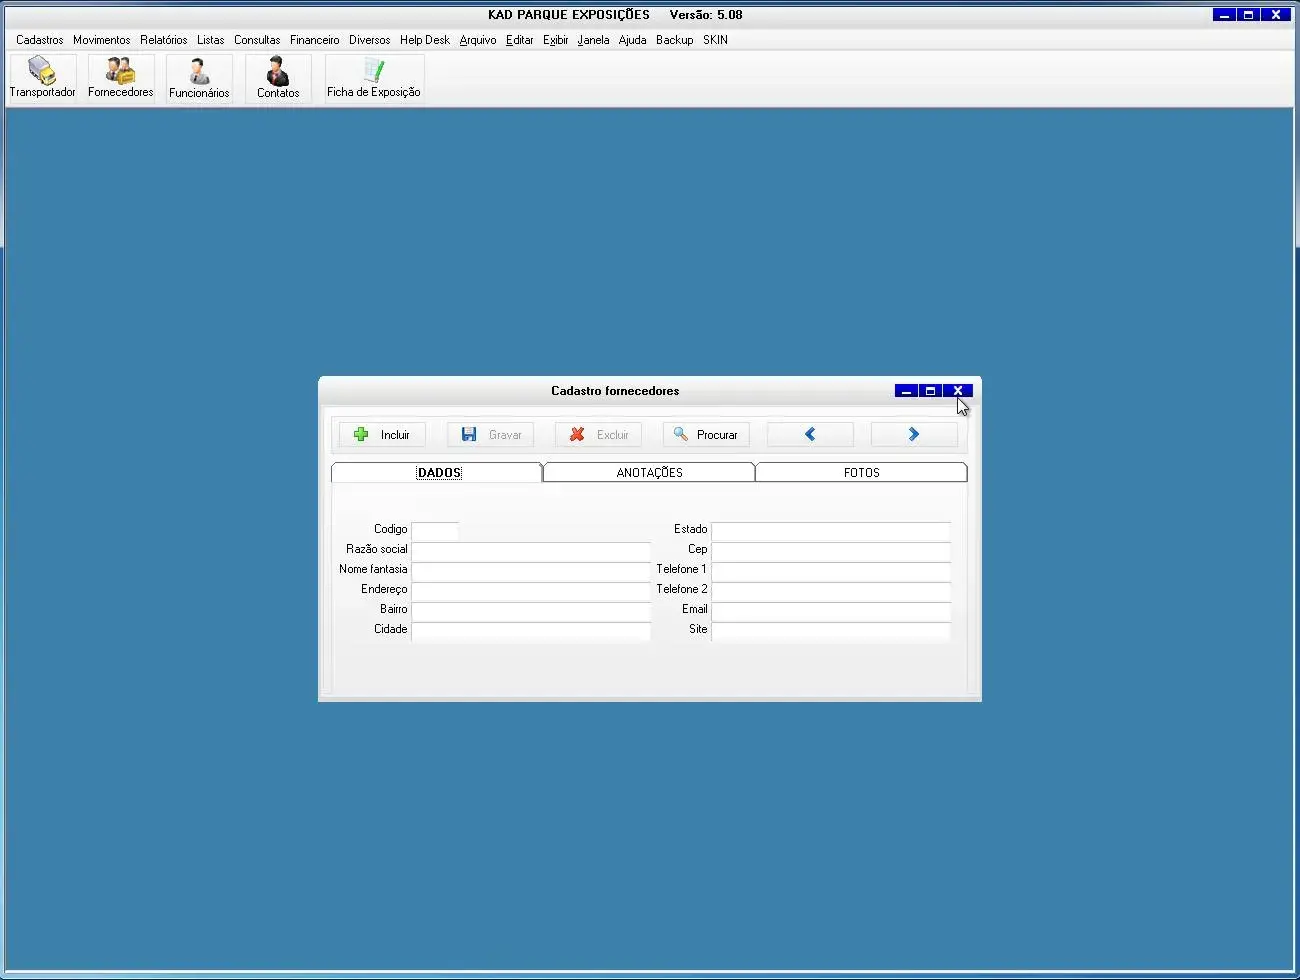Open the Exibir menu
This screenshot has height=980, width=1300.
(x=556, y=40)
